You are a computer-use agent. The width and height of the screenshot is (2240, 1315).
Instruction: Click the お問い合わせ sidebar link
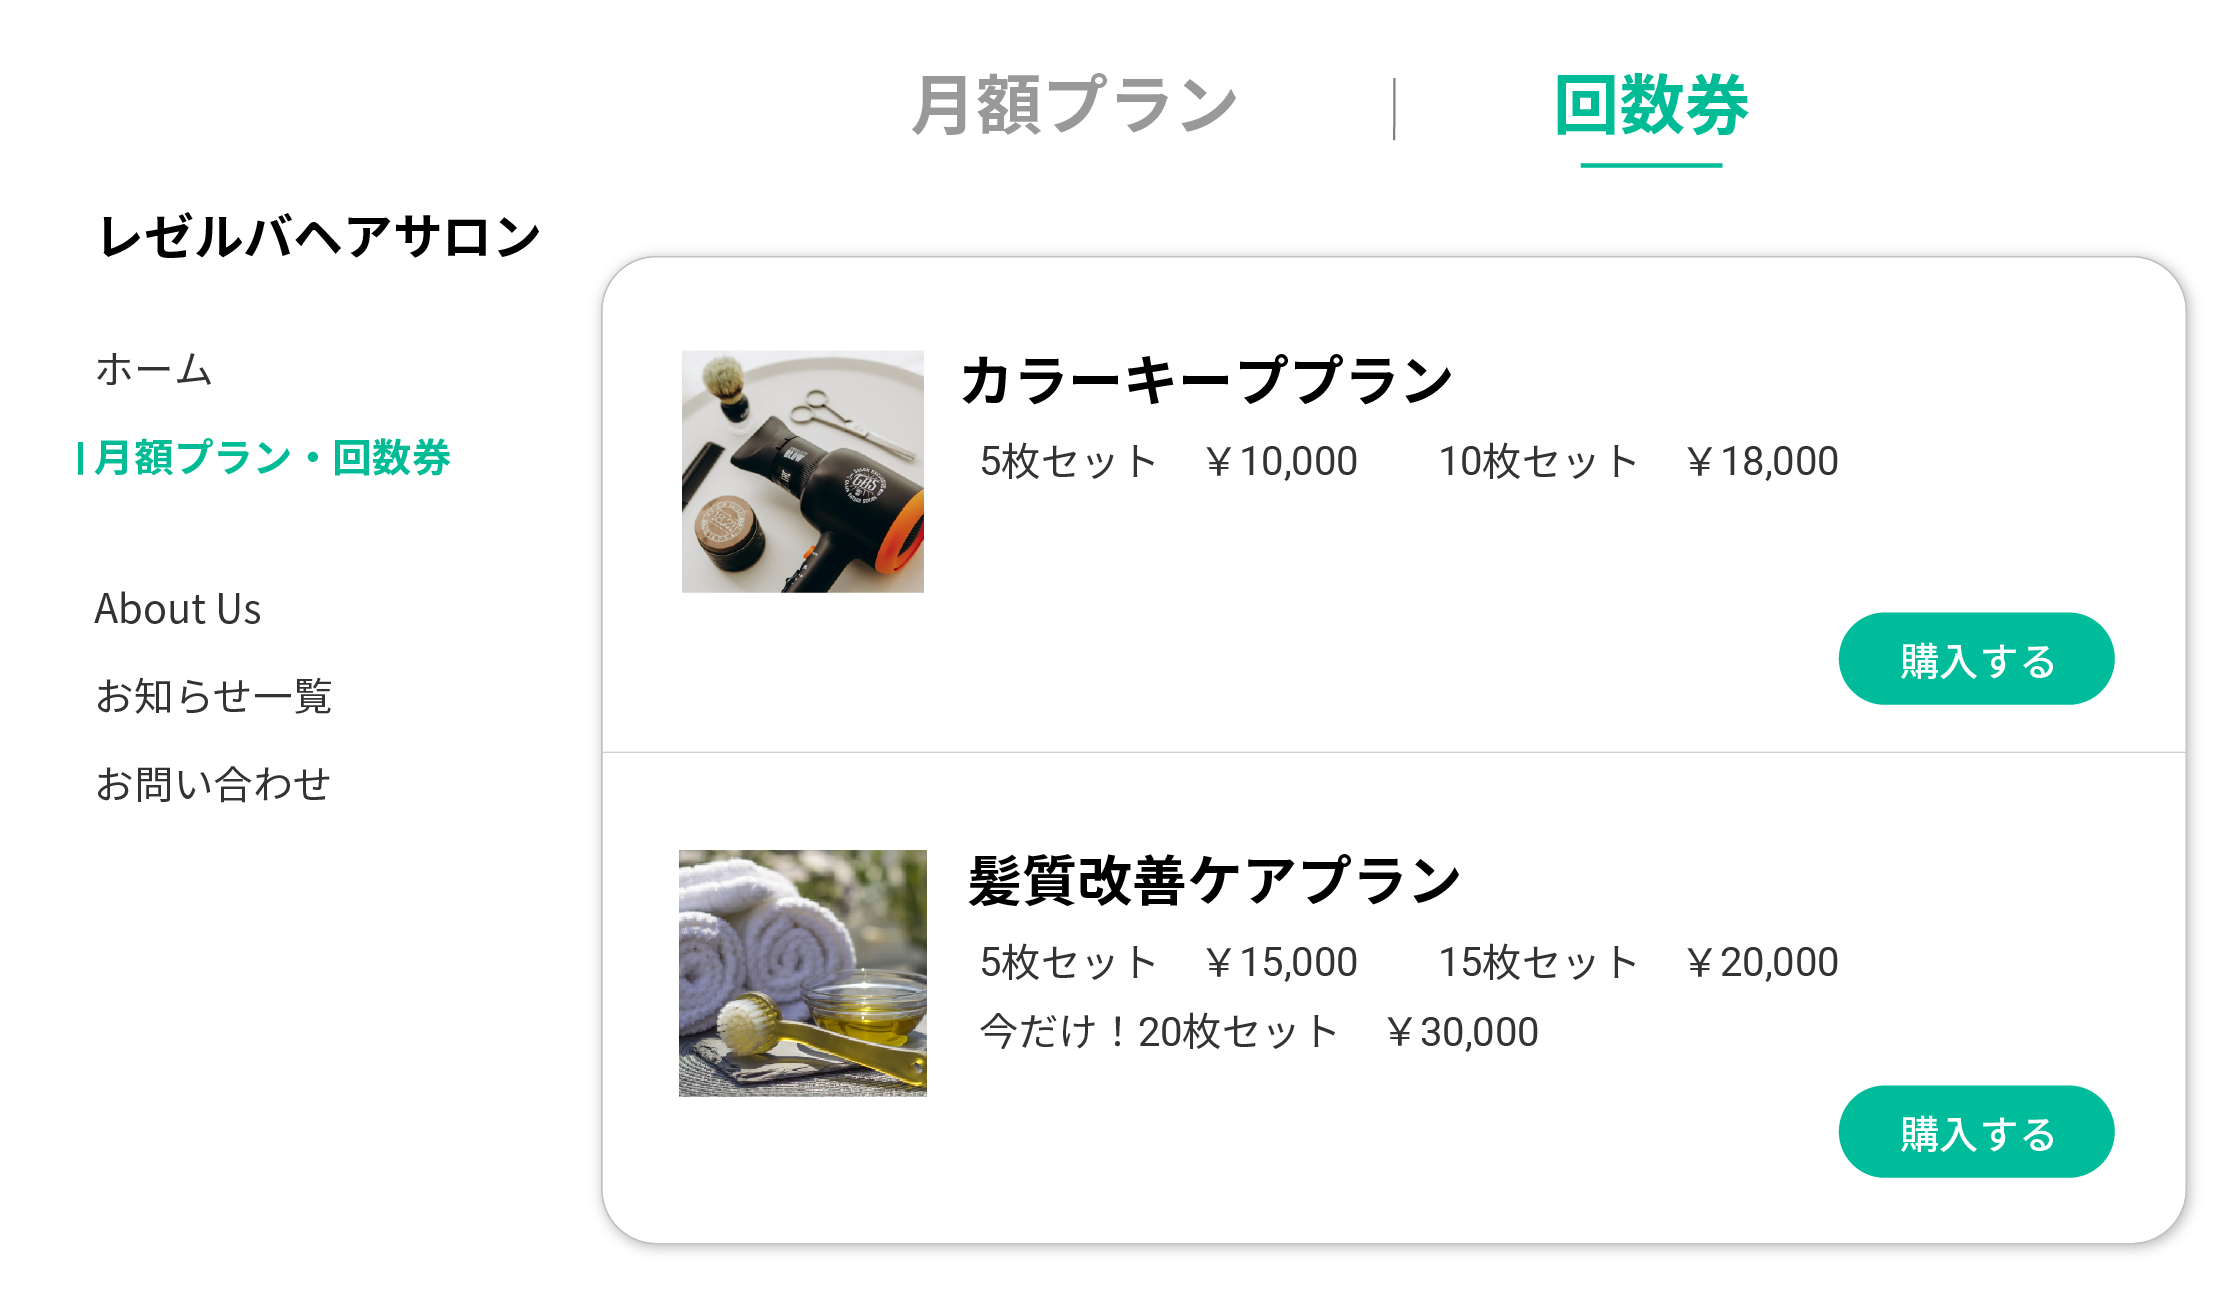tap(213, 784)
